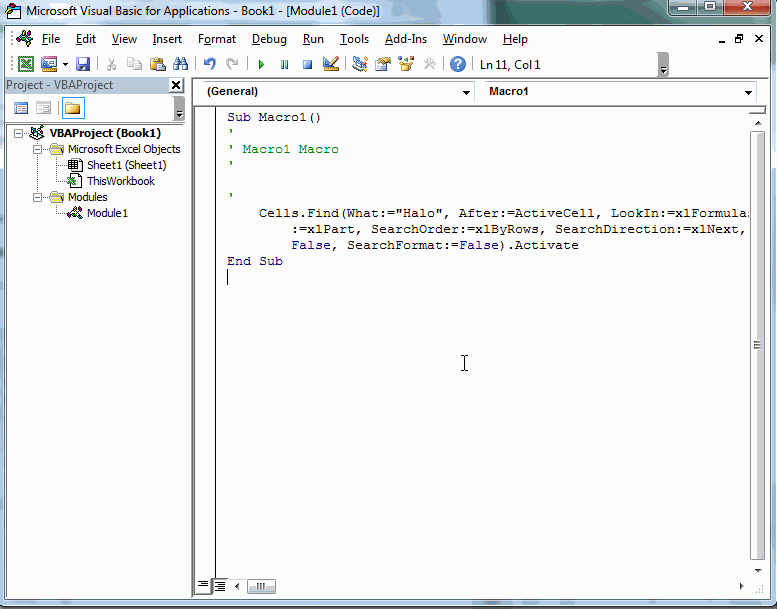Click the Break pause icon
This screenshot has height=609, width=777.
[x=284, y=64]
